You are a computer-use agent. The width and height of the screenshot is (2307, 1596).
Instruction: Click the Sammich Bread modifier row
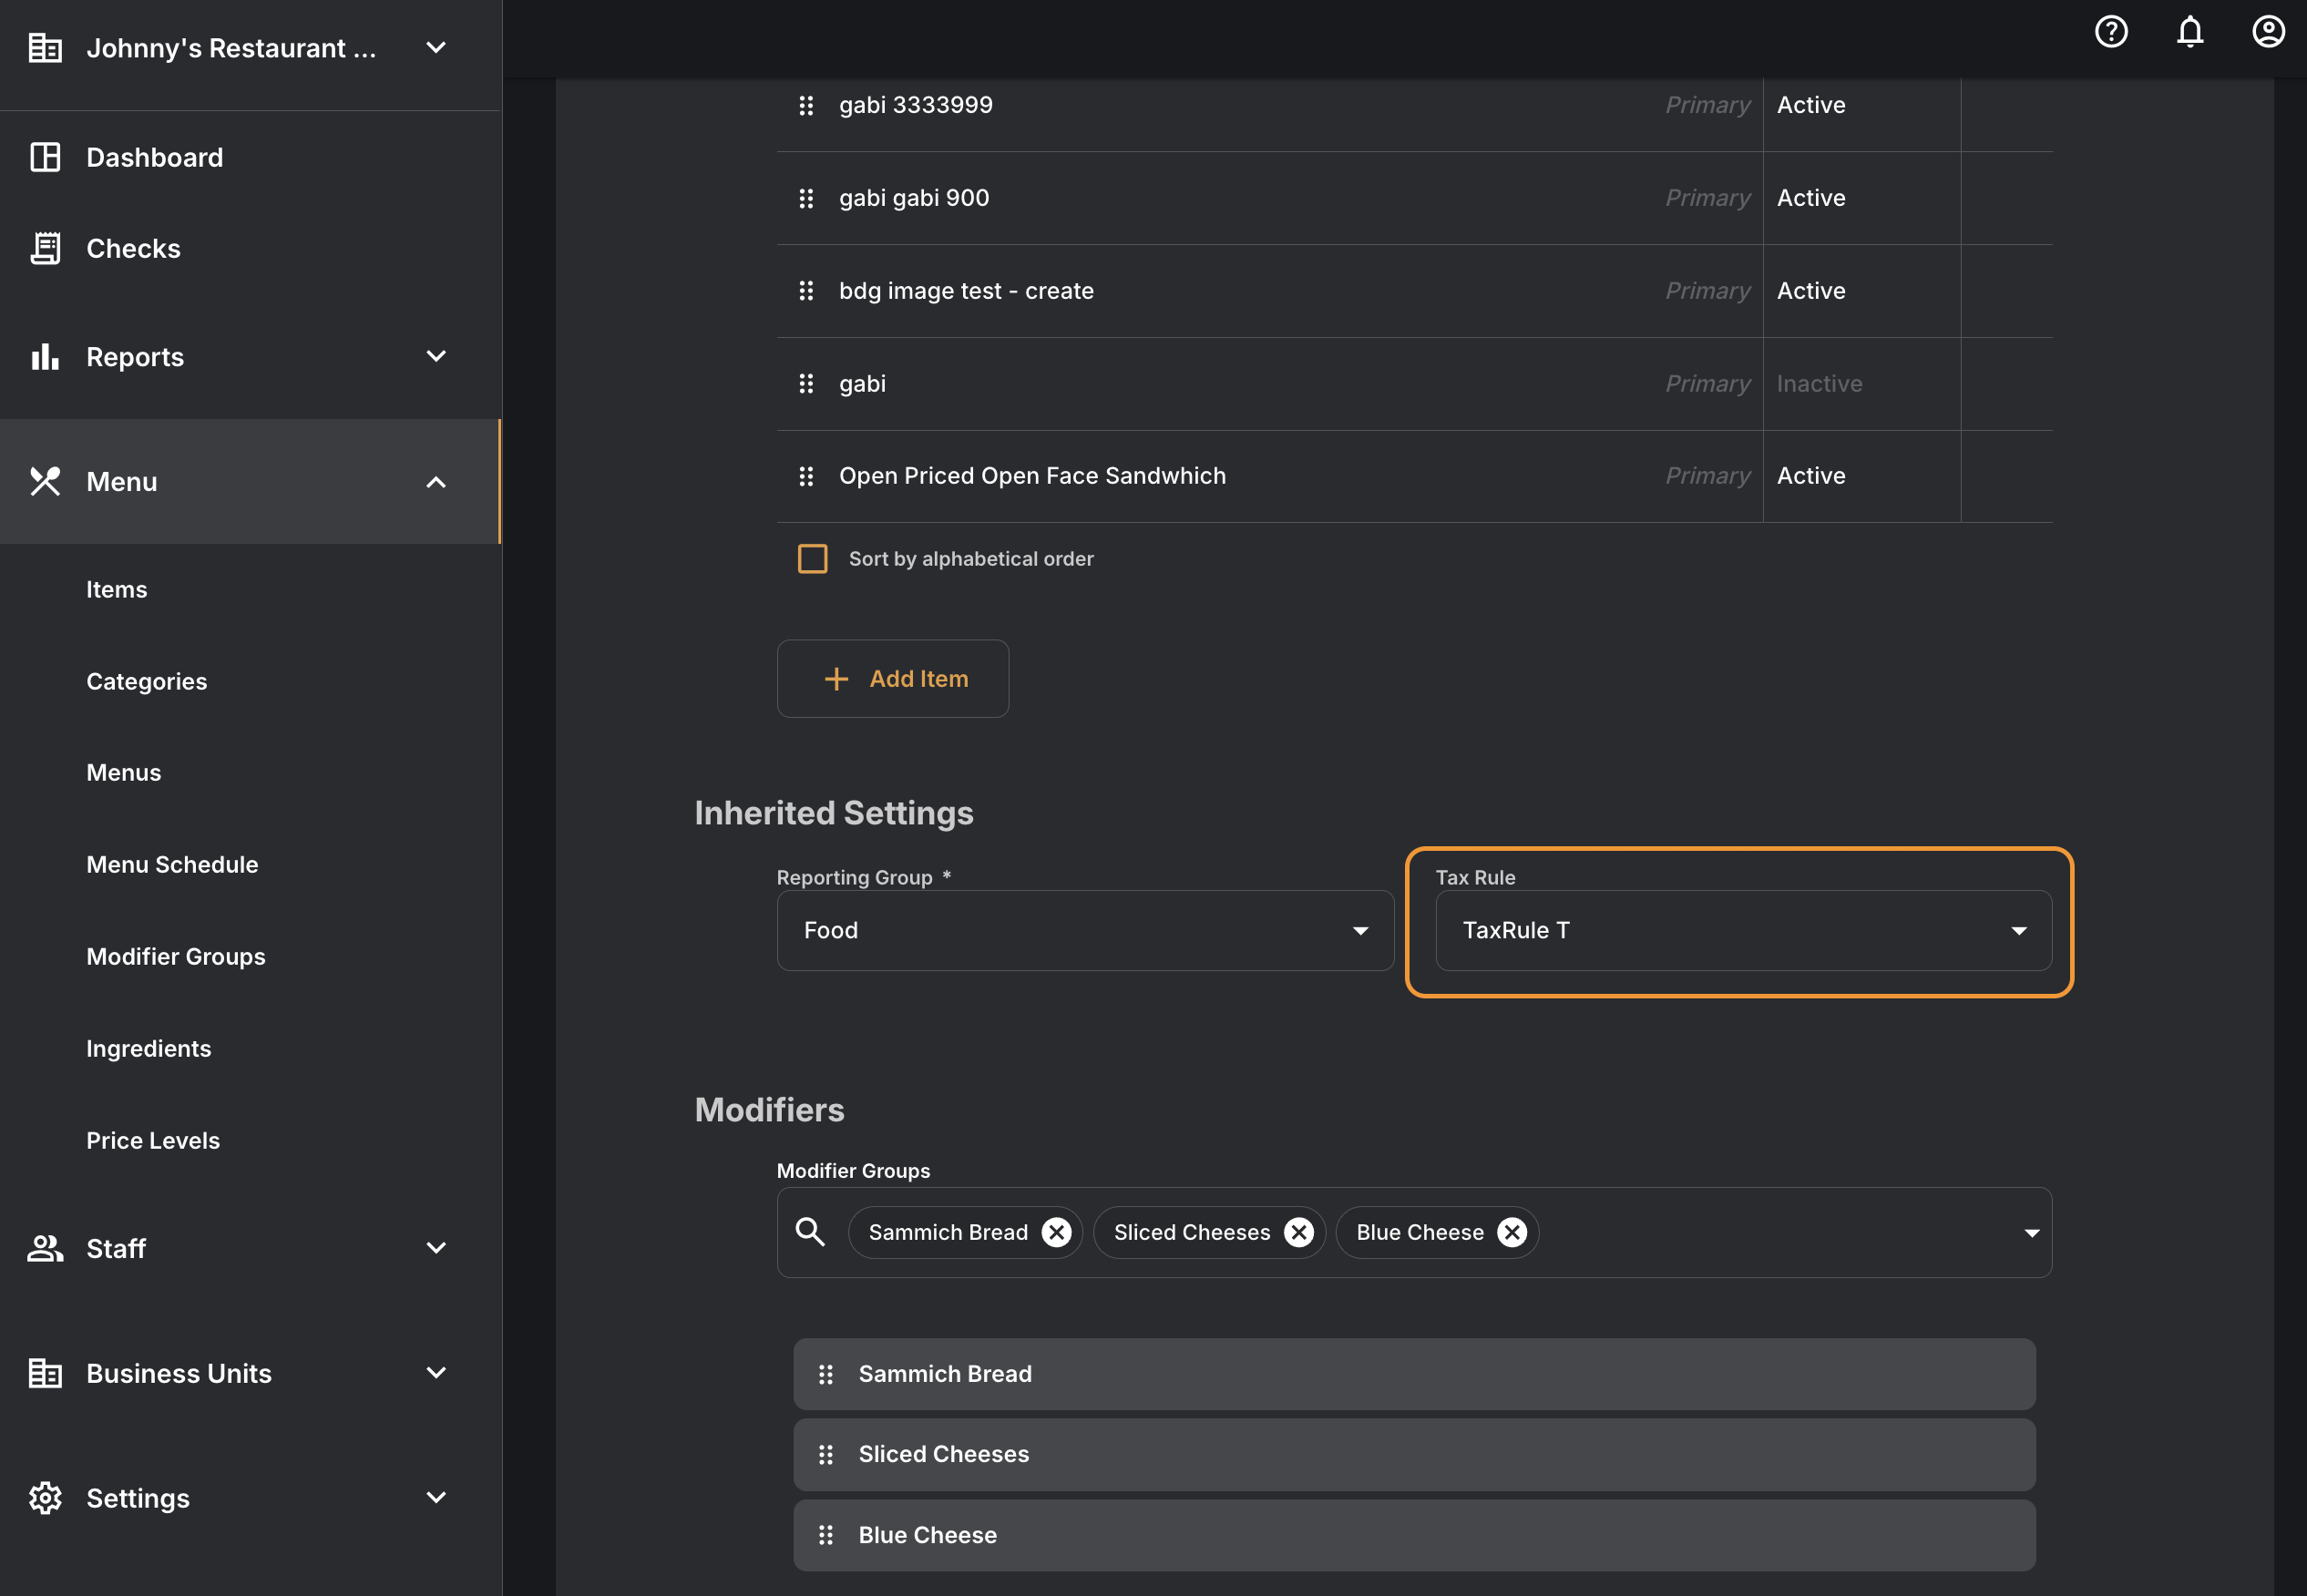pos(1414,1374)
